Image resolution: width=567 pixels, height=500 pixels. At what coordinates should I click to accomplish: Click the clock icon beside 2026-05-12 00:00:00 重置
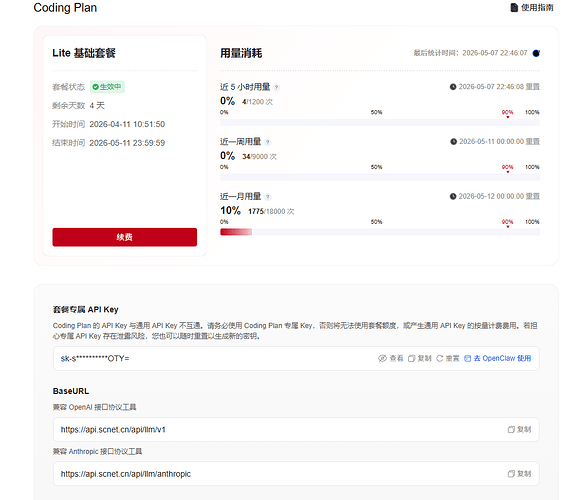[x=453, y=196]
